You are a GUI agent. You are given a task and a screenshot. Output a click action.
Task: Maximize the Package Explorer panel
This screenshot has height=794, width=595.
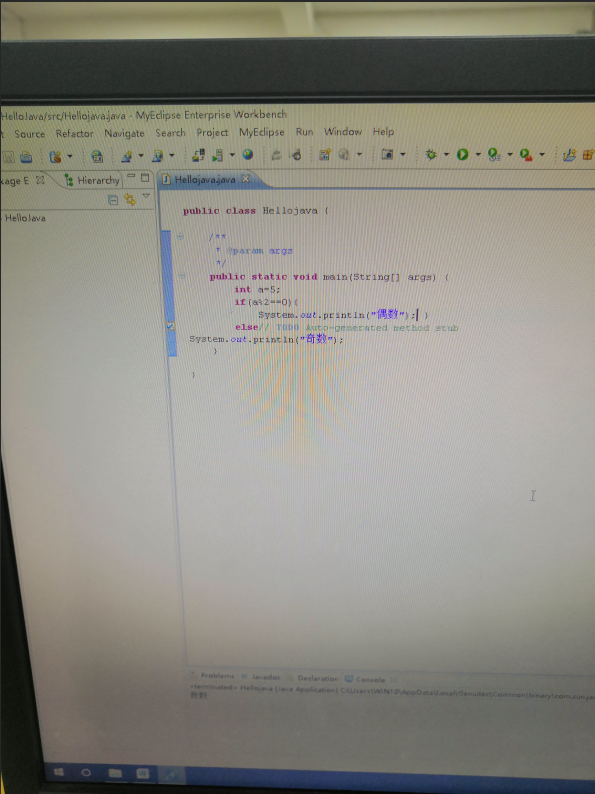pos(145,177)
